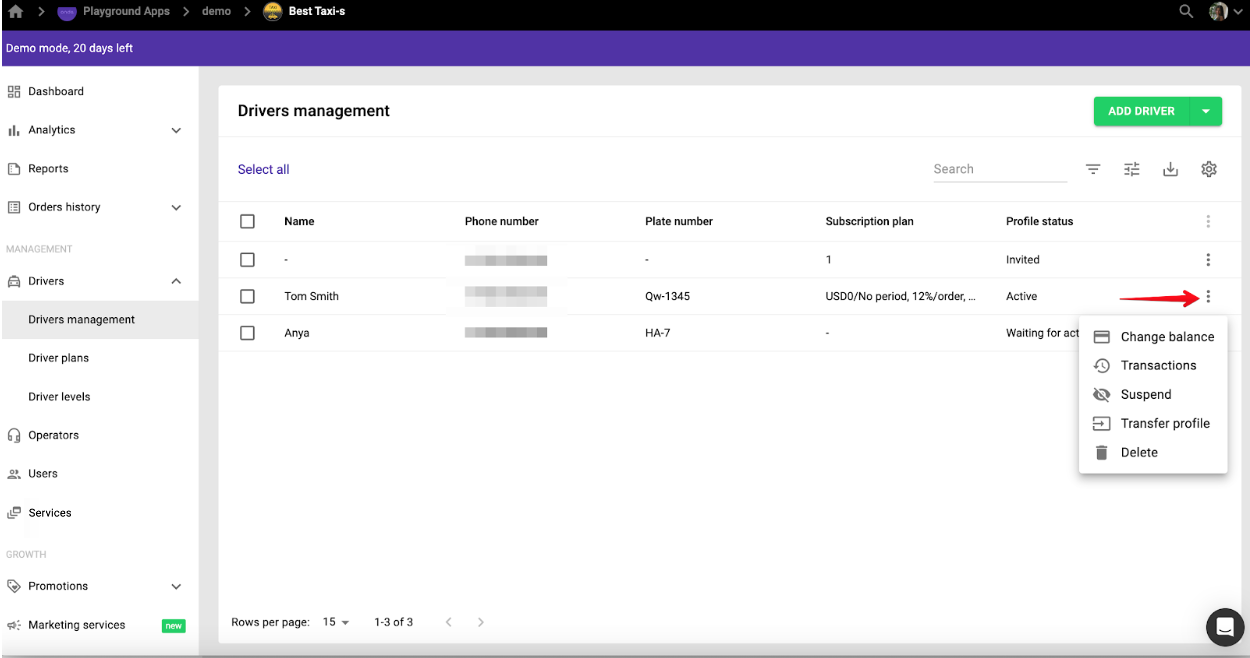This screenshot has width=1250, height=658.
Task: Open the advanced filter sliders icon
Action: click(1132, 169)
